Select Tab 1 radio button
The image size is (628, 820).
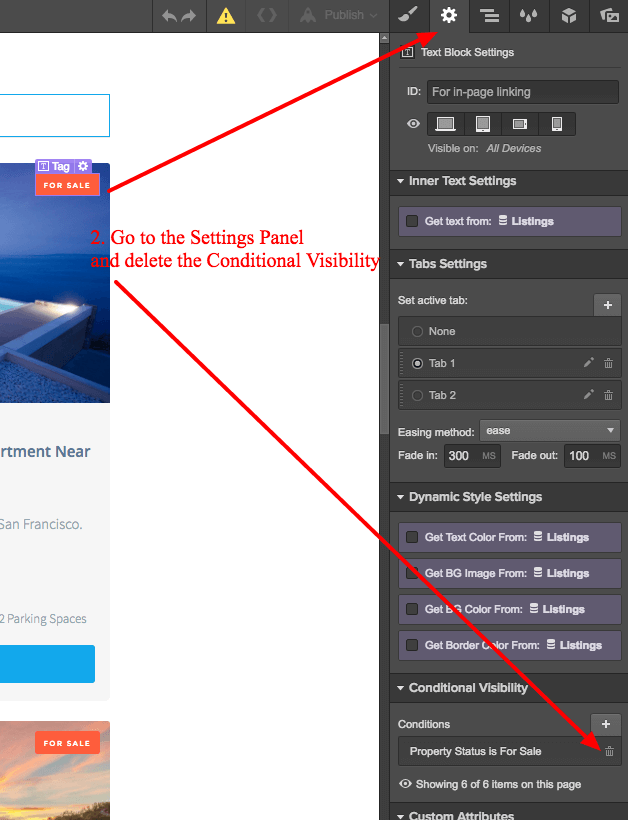(417, 363)
